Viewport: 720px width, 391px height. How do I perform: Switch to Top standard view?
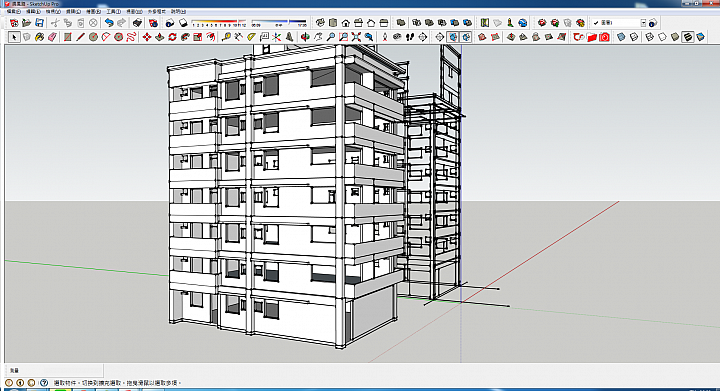click(x=333, y=22)
